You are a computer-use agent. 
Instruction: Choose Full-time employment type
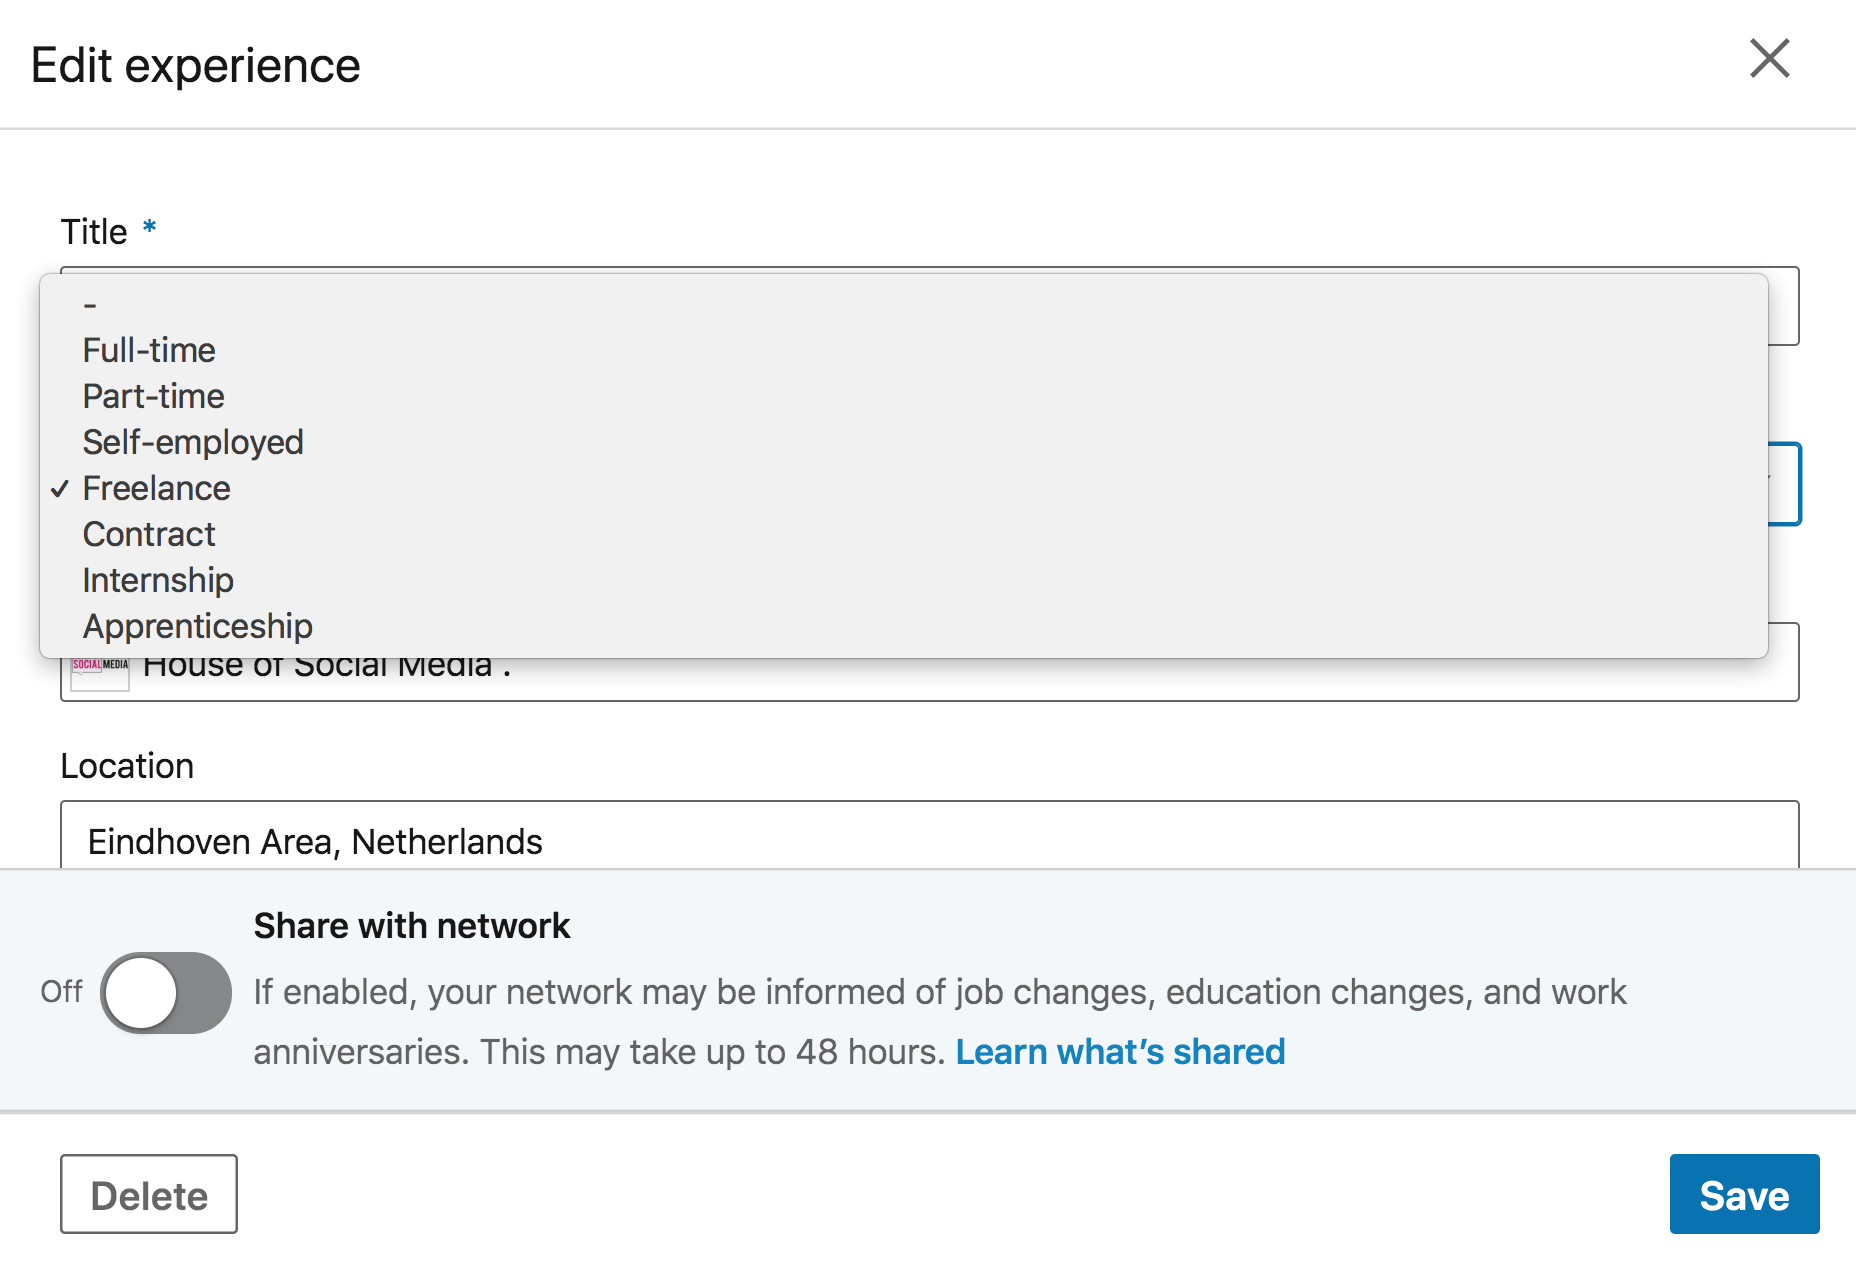pyautogui.click(x=149, y=351)
